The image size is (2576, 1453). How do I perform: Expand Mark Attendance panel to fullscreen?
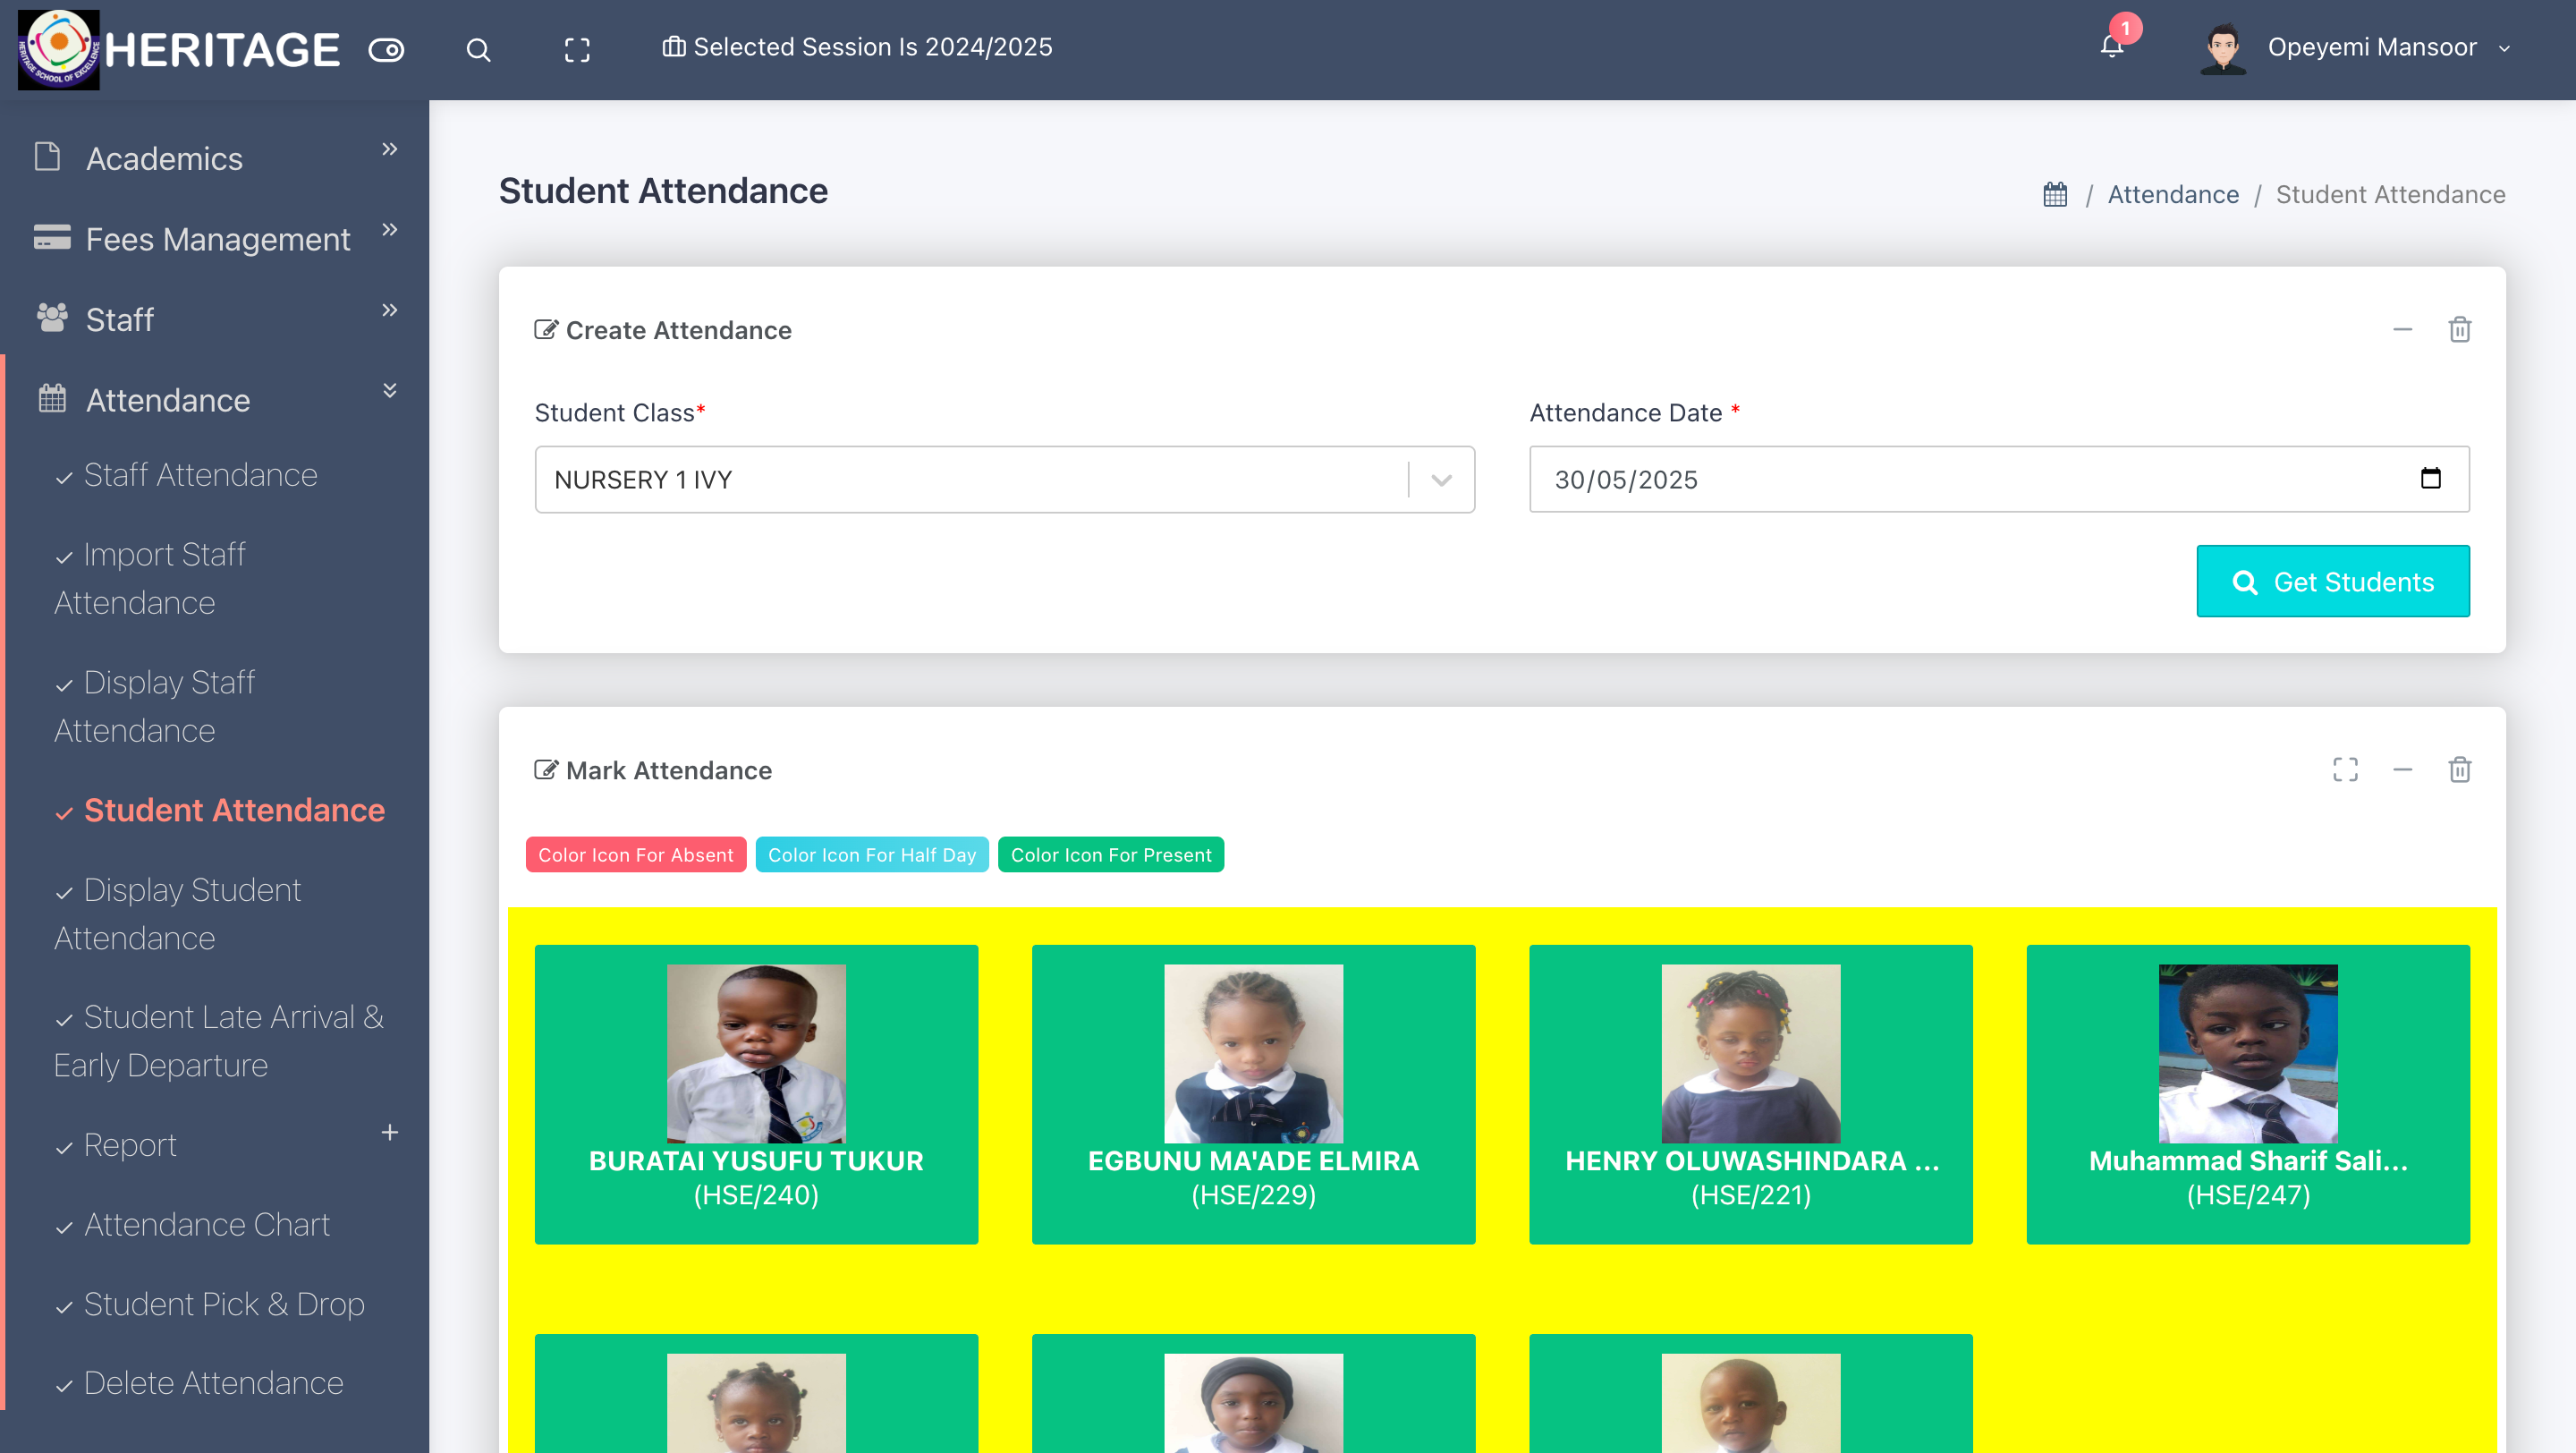tap(2345, 769)
